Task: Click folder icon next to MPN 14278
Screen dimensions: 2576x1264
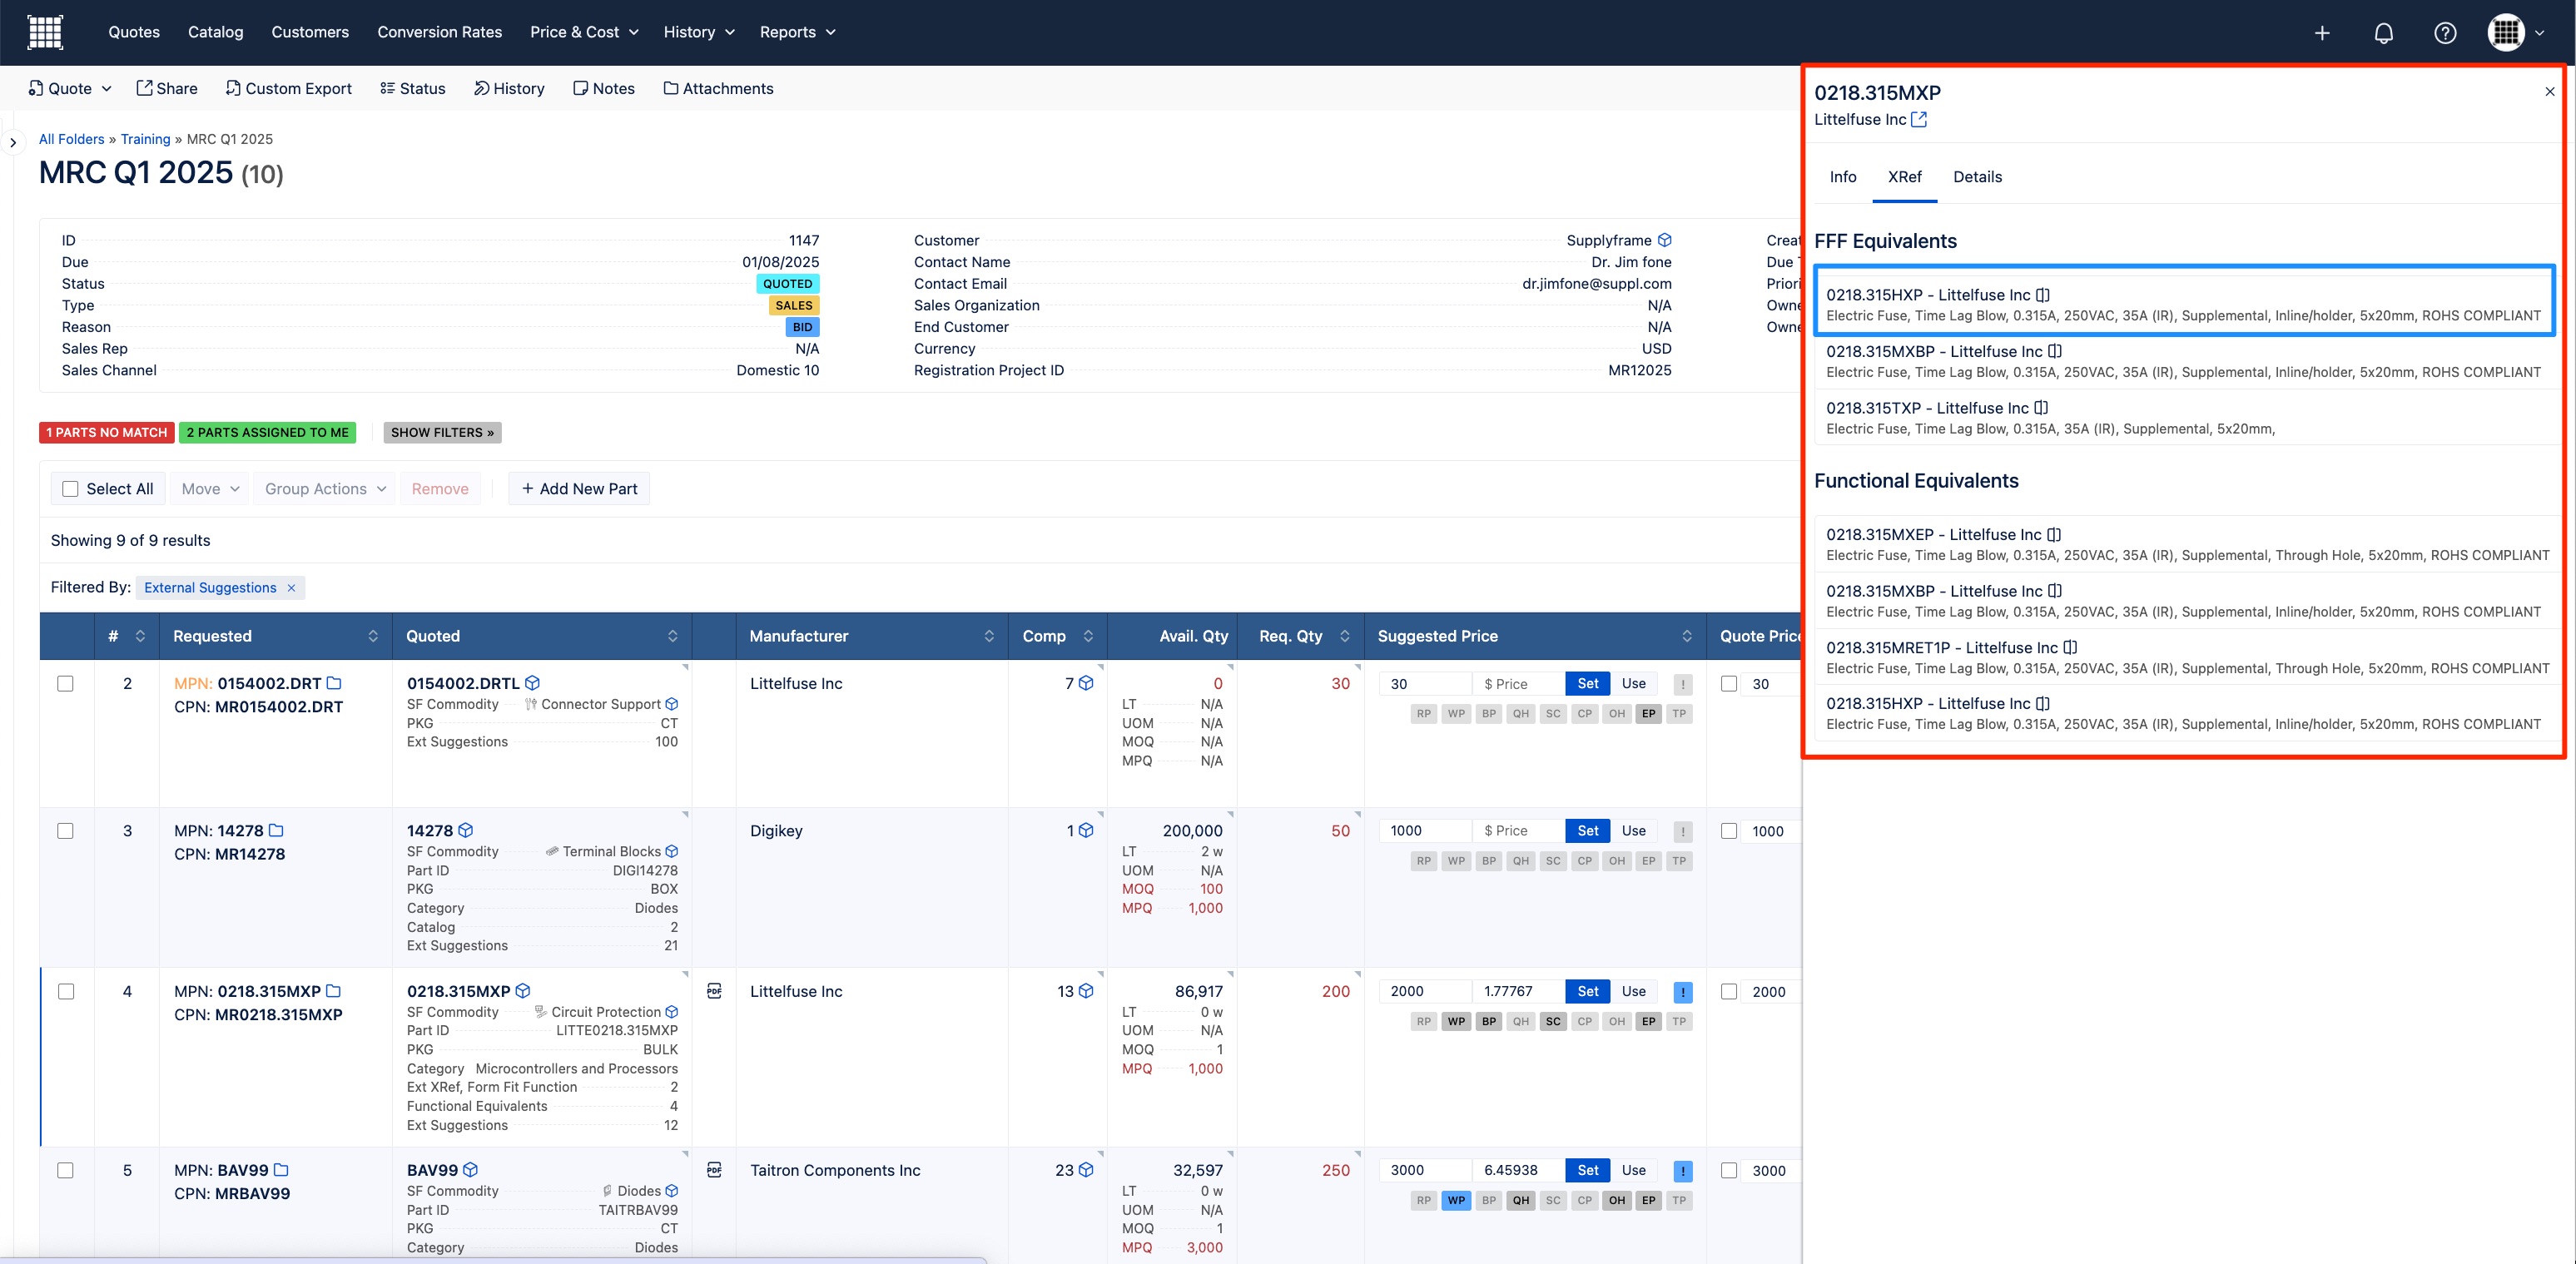Action: click(276, 830)
